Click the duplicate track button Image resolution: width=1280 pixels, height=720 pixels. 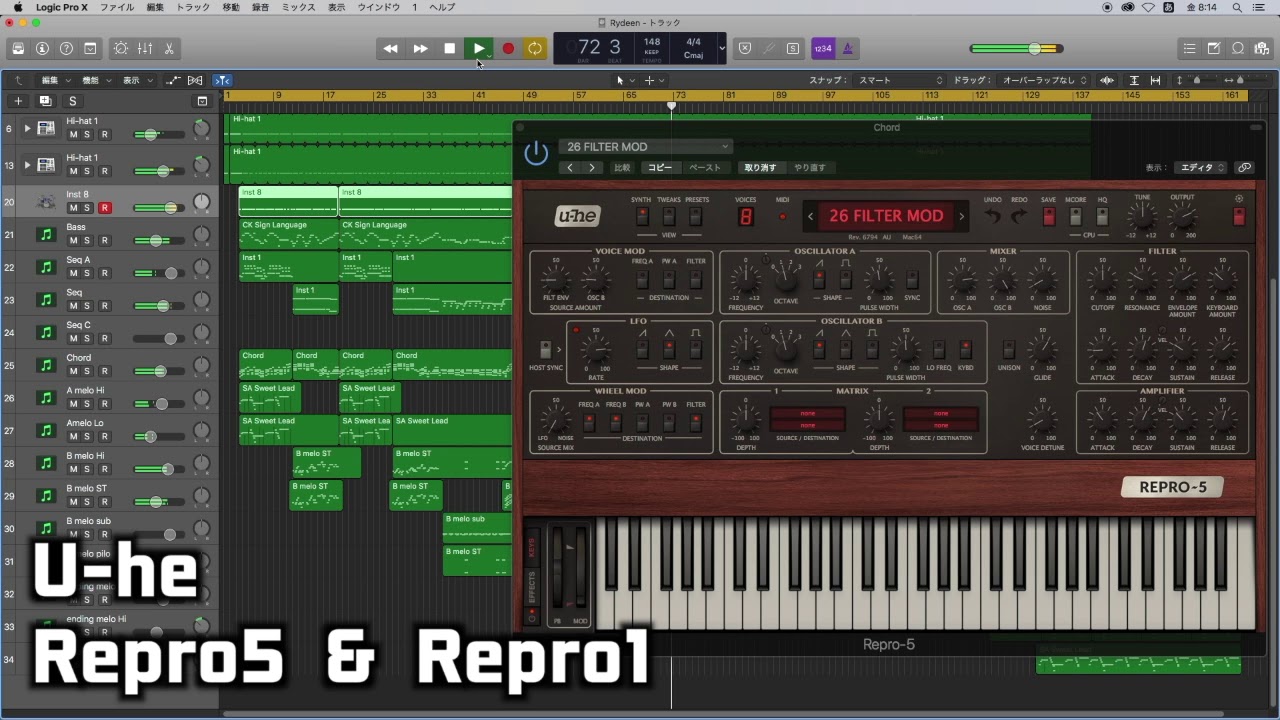[45, 101]
